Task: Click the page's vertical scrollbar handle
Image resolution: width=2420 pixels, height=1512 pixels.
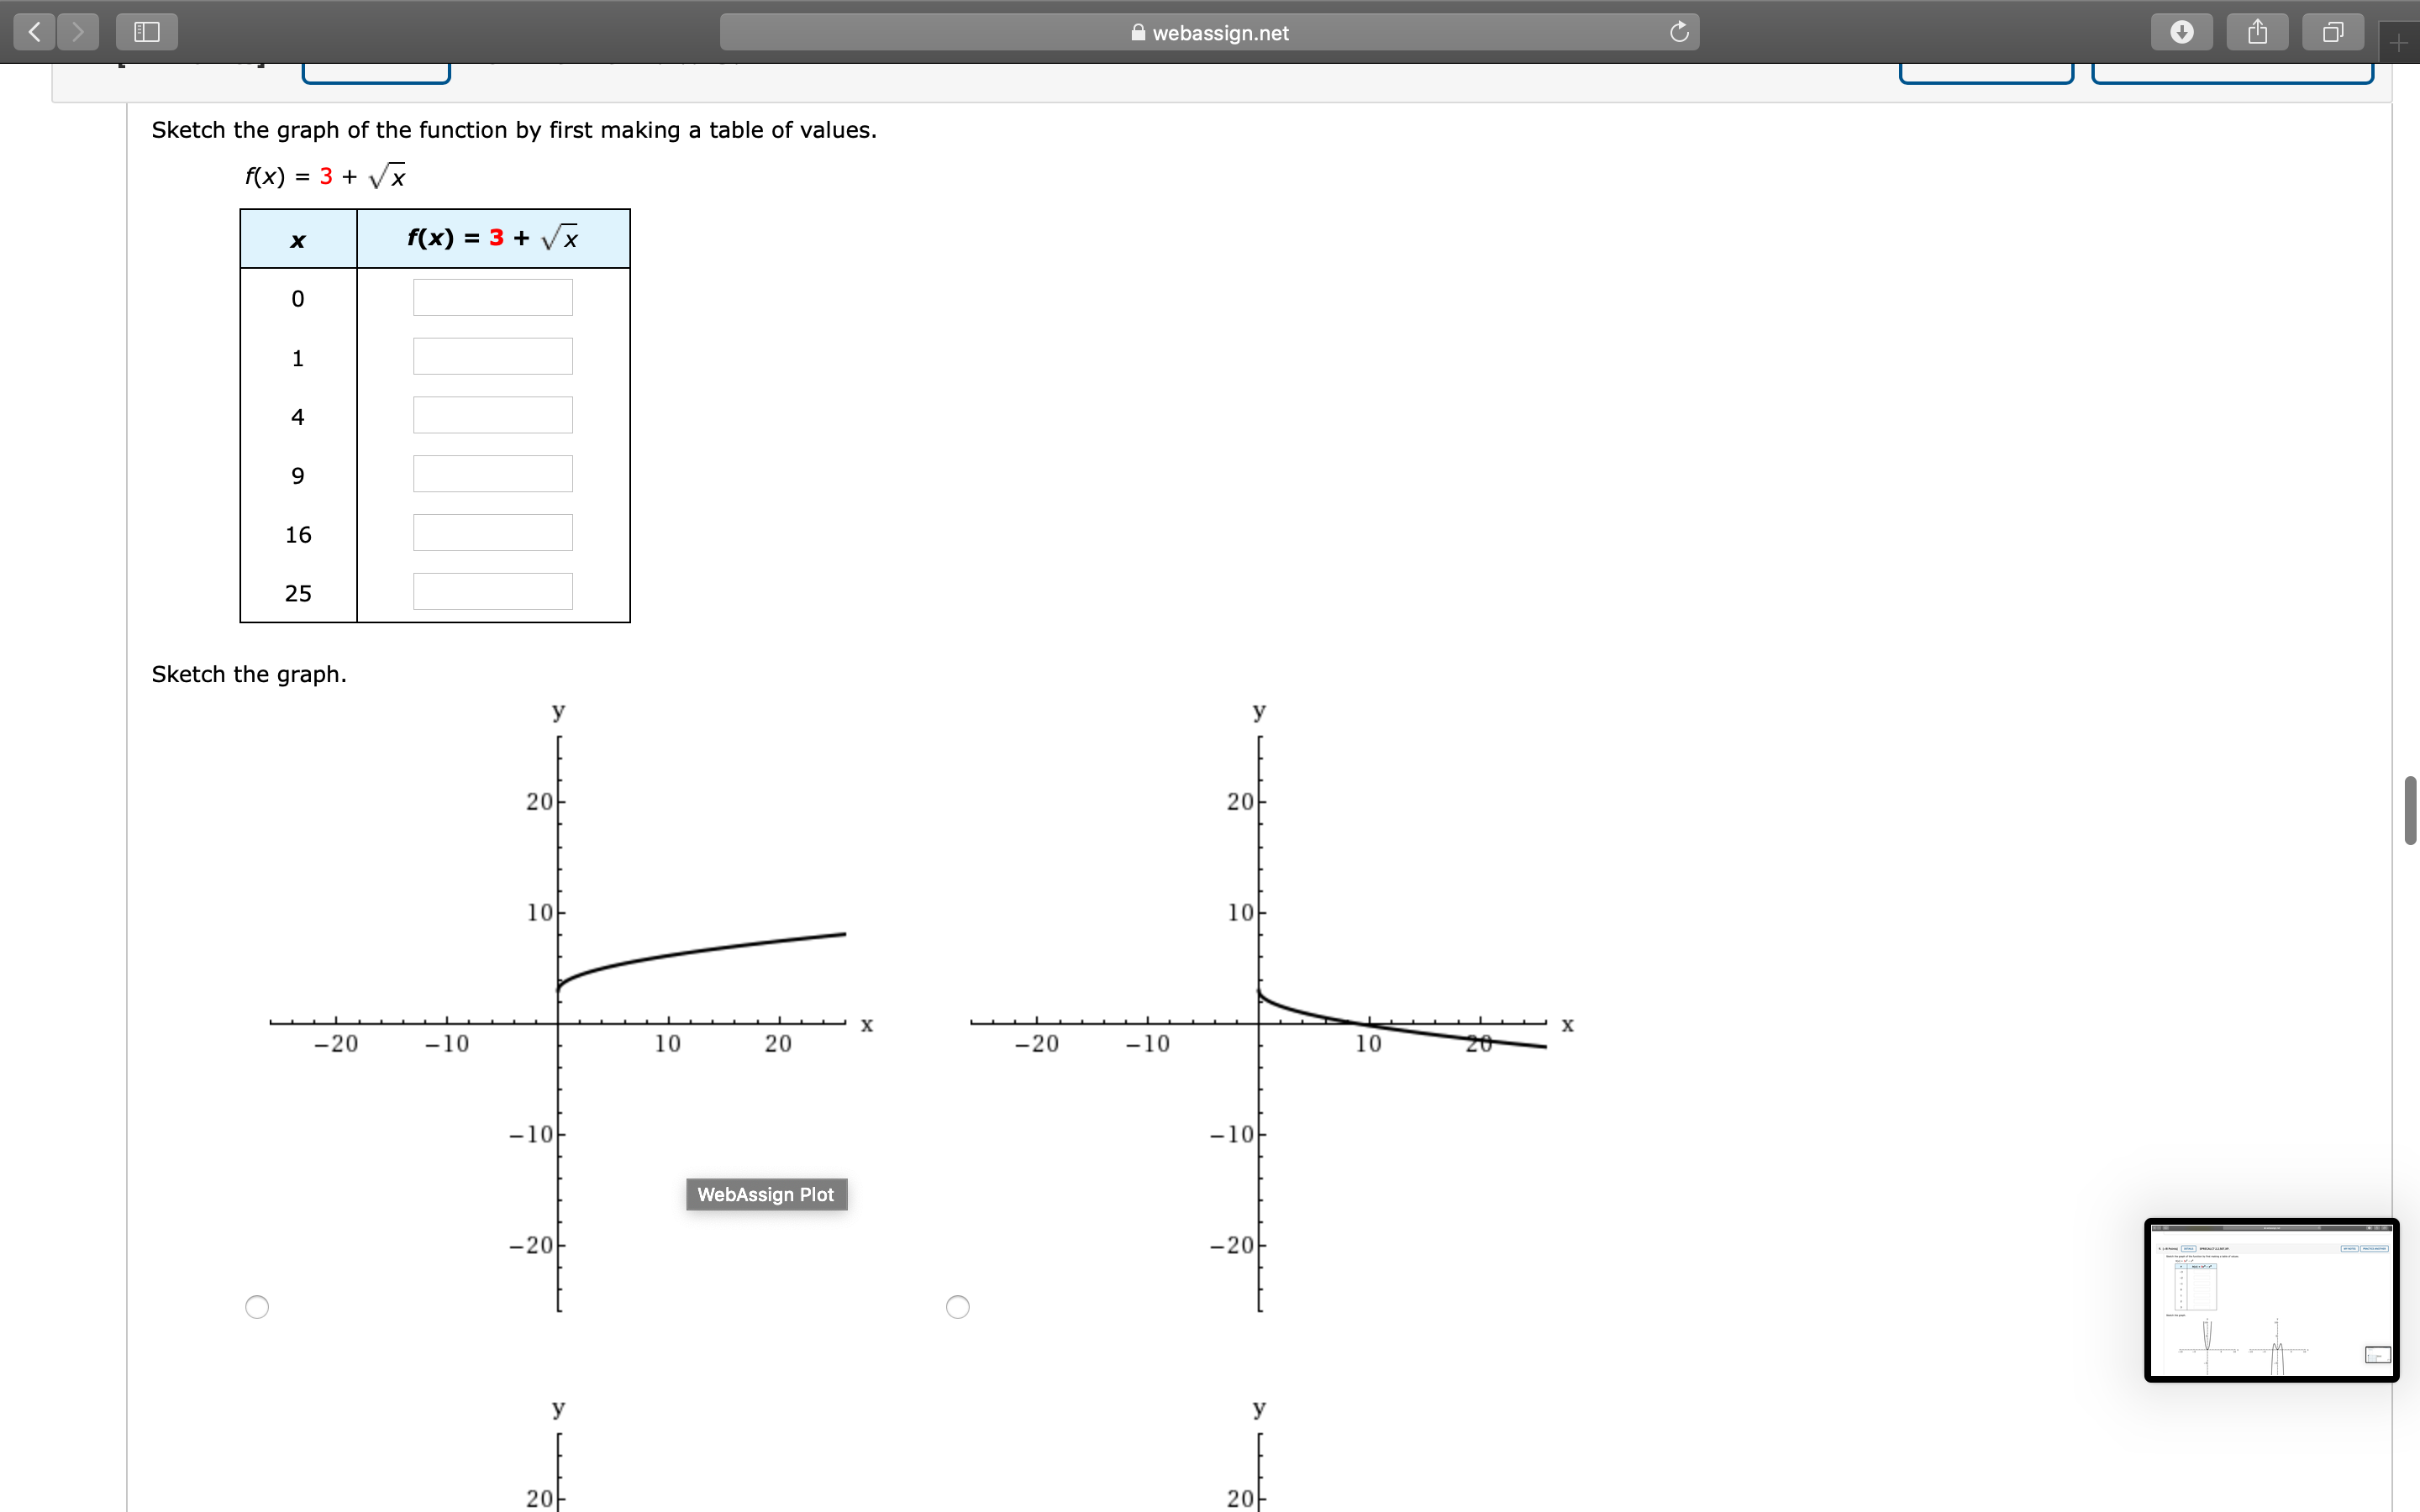Action: (x=2410, y=810)
